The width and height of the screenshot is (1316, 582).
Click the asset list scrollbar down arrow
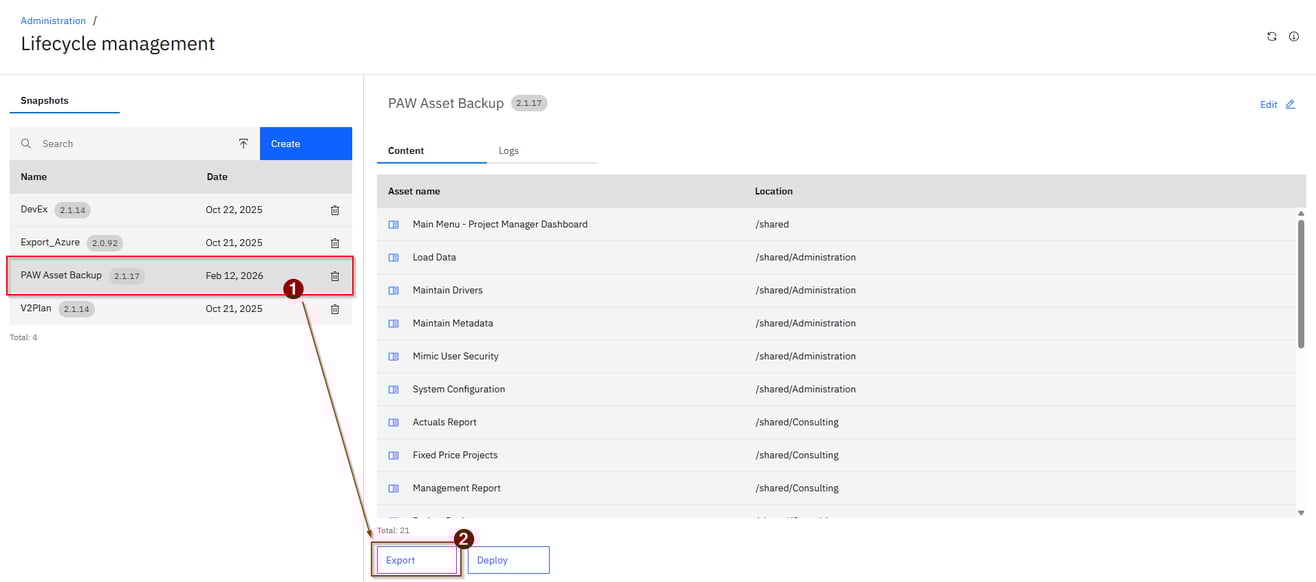click(1301, 512)
